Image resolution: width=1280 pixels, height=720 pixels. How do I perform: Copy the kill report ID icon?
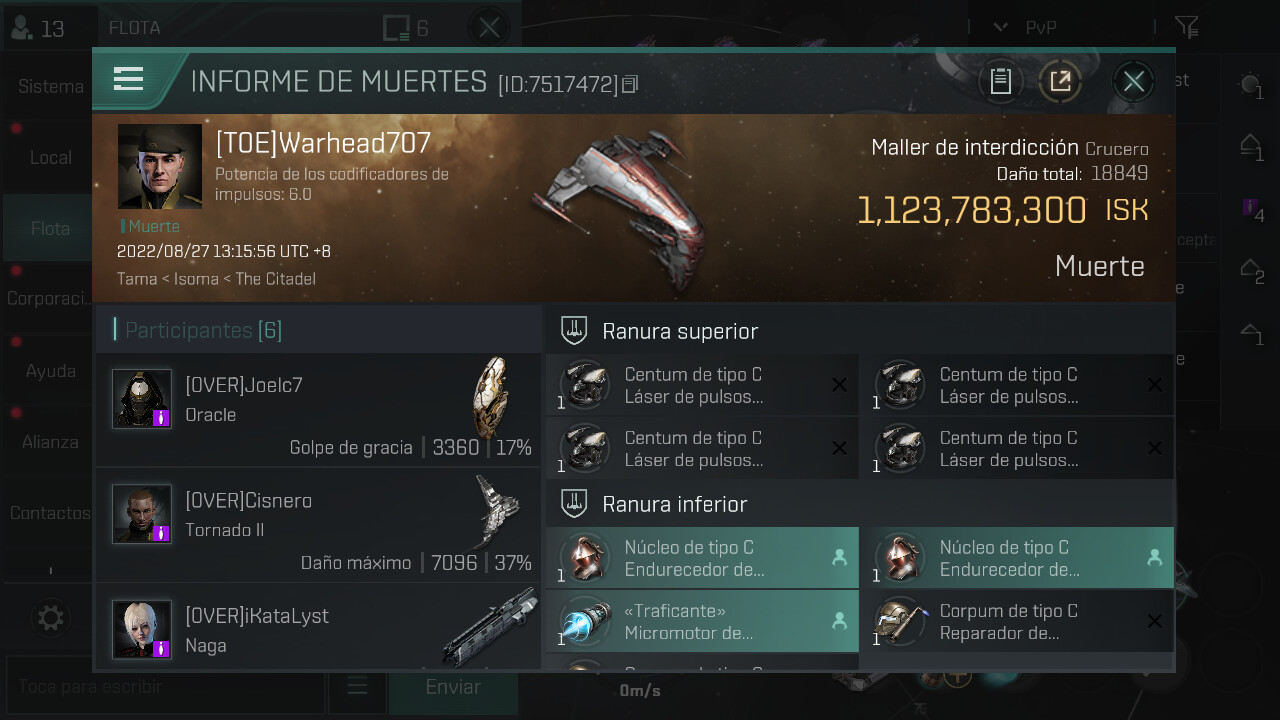tap(630, 85)
